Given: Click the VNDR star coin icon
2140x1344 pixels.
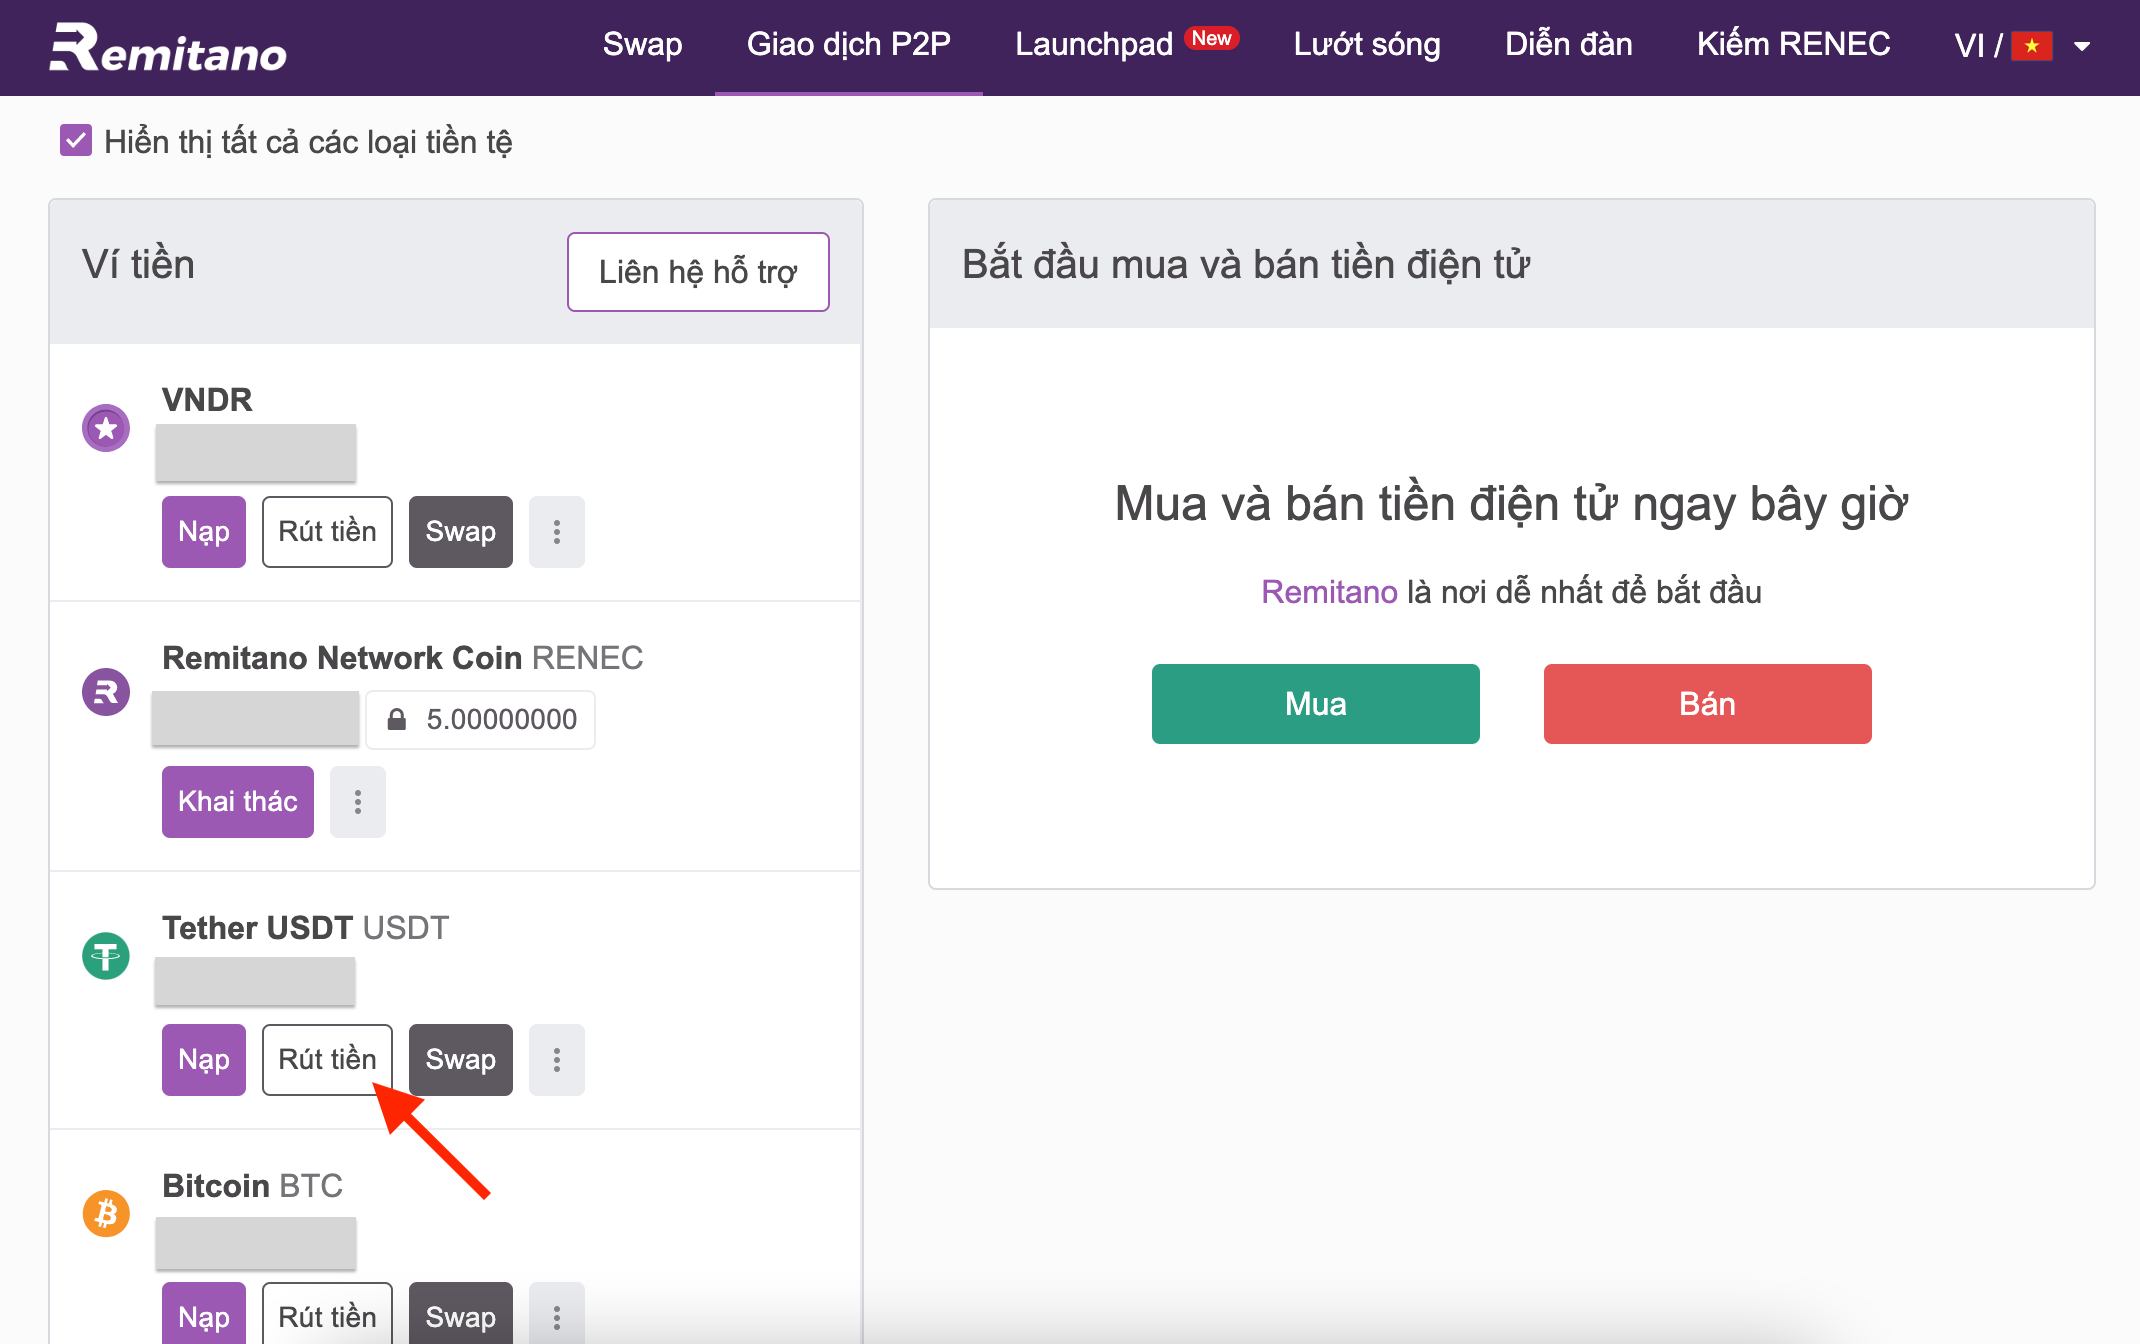Looking at the screenshot, I should click(106, 428).
